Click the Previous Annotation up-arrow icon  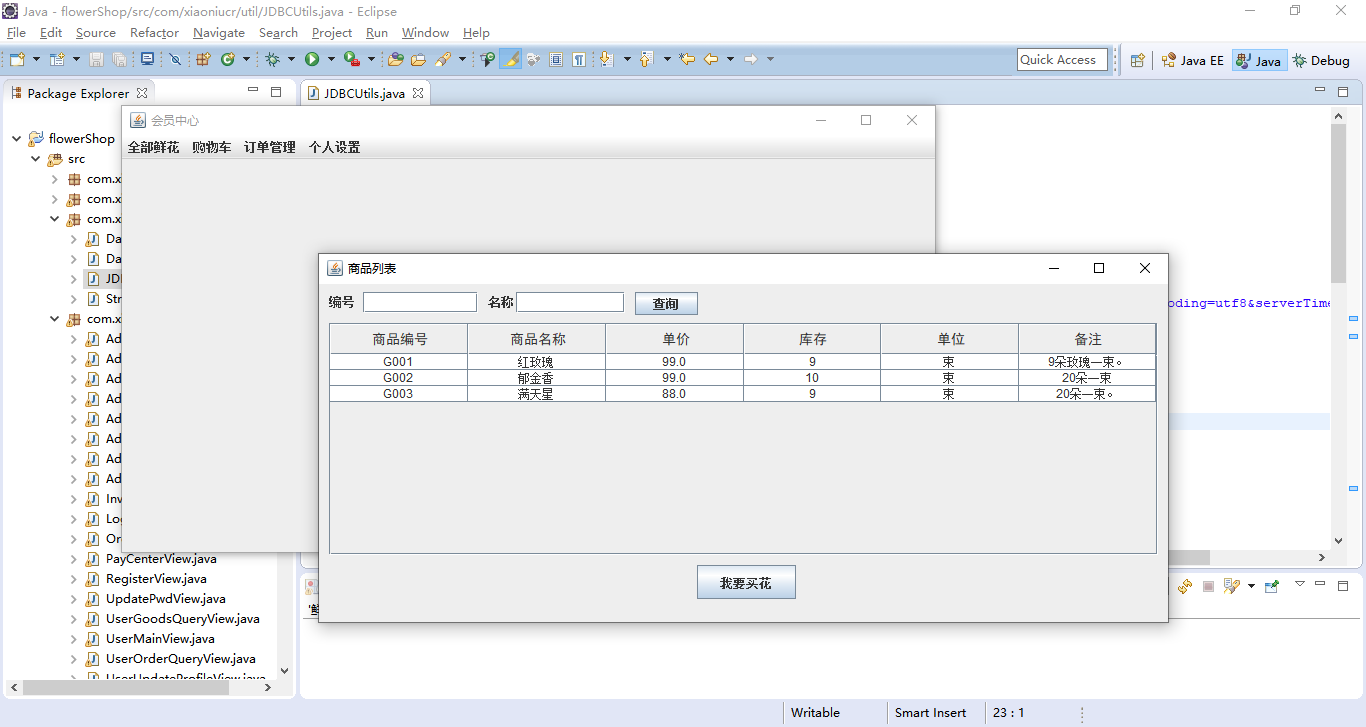[x=646, y=60]
